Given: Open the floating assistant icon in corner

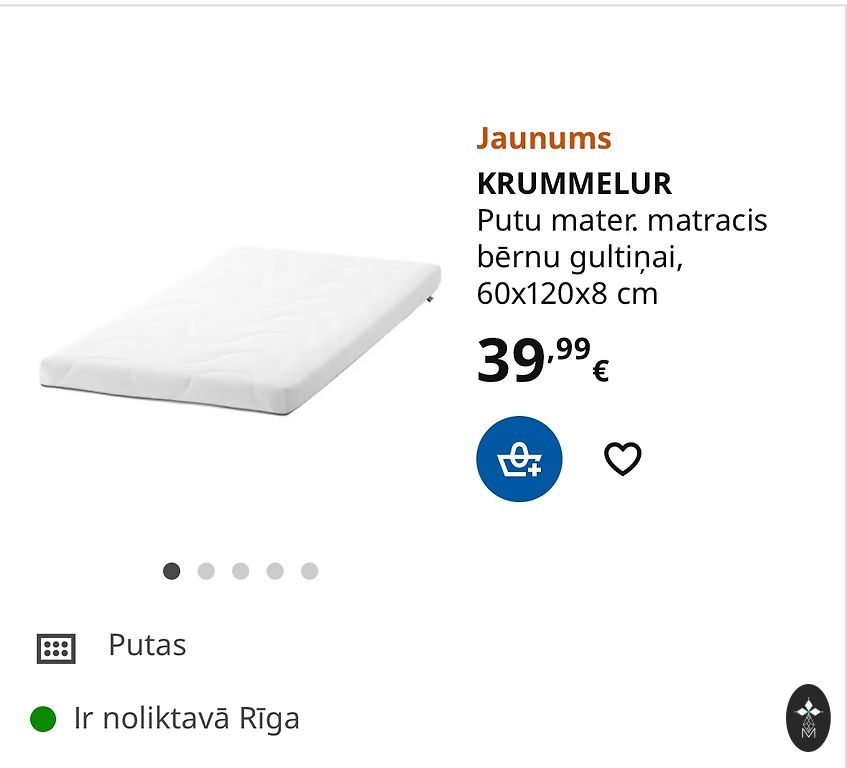Looking at the screenshot, I should tap(808, 718).
